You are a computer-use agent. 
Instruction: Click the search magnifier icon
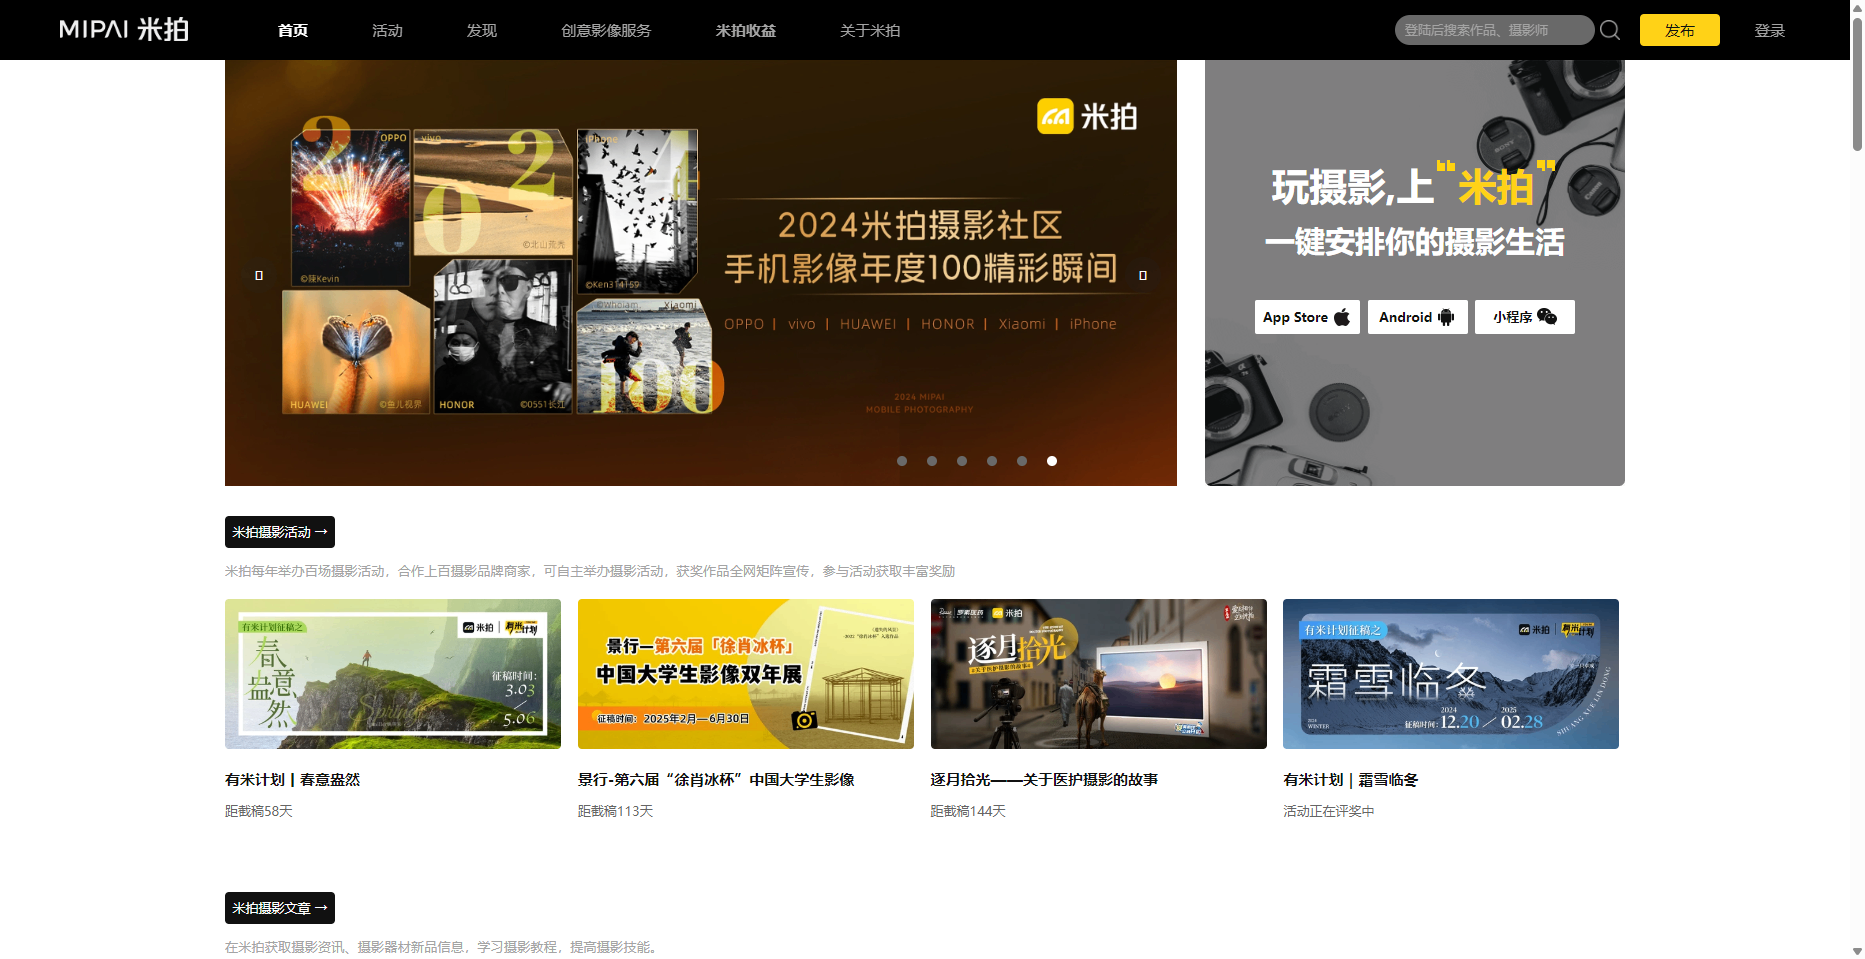[1610, 30]
